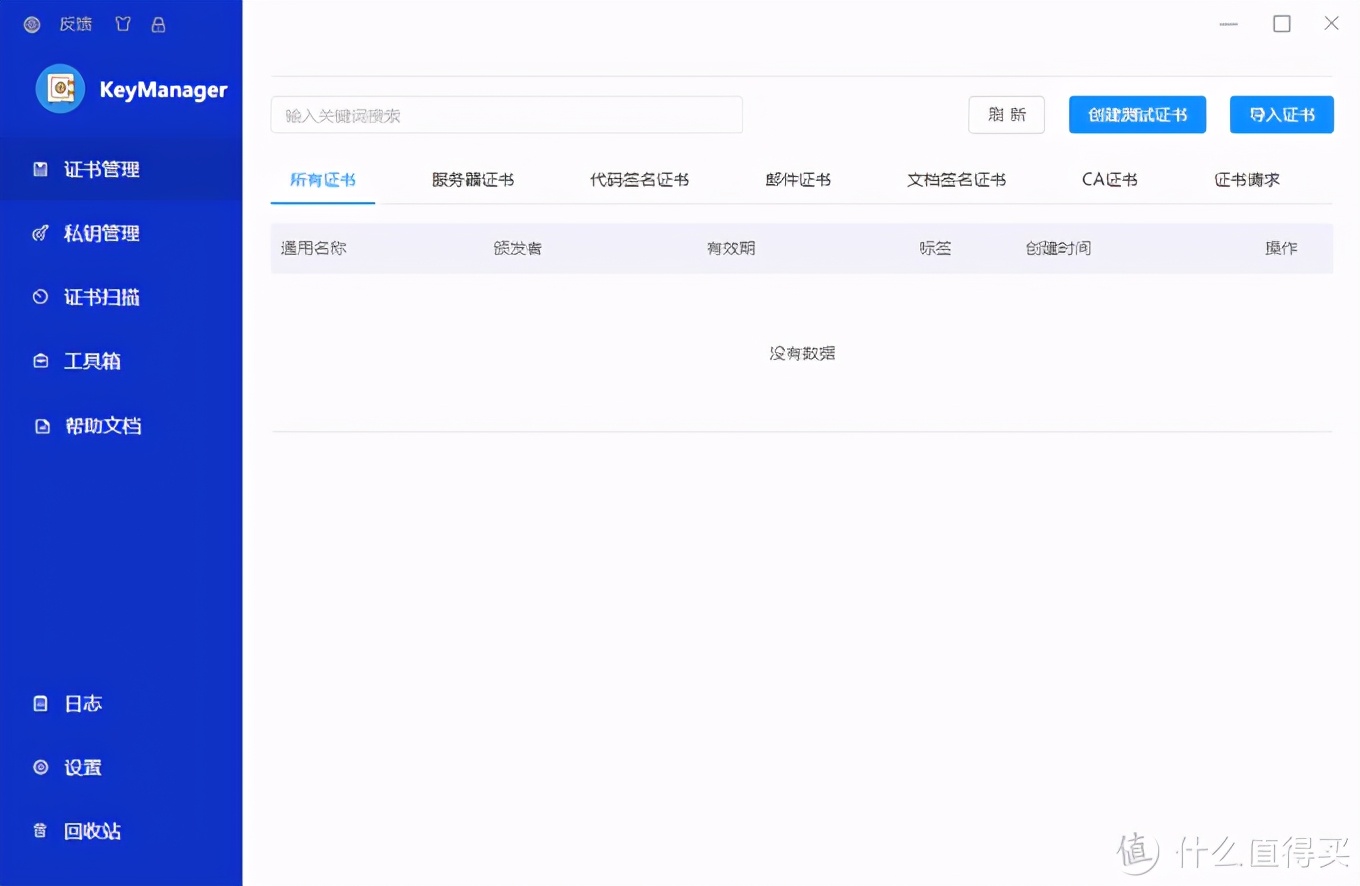
Task: Click the lock icon in the title bar
Action: 158,23
